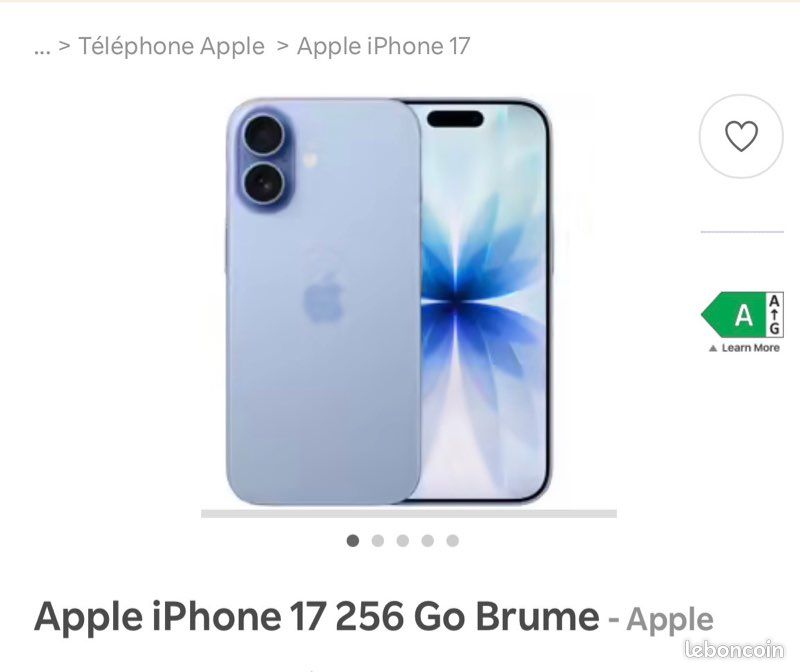This screenshot has width=800, height=672.
Task: Open the green energy class A label
Action: coord(735,315)
